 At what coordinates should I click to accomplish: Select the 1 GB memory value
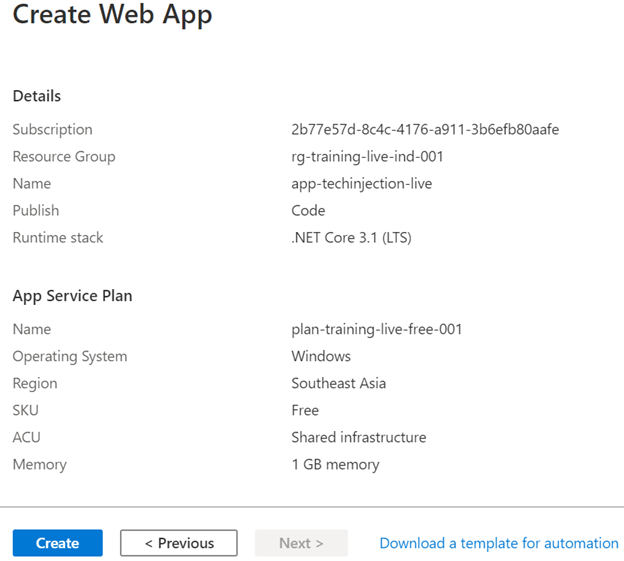pyautogui.click(x=335, y=464)
